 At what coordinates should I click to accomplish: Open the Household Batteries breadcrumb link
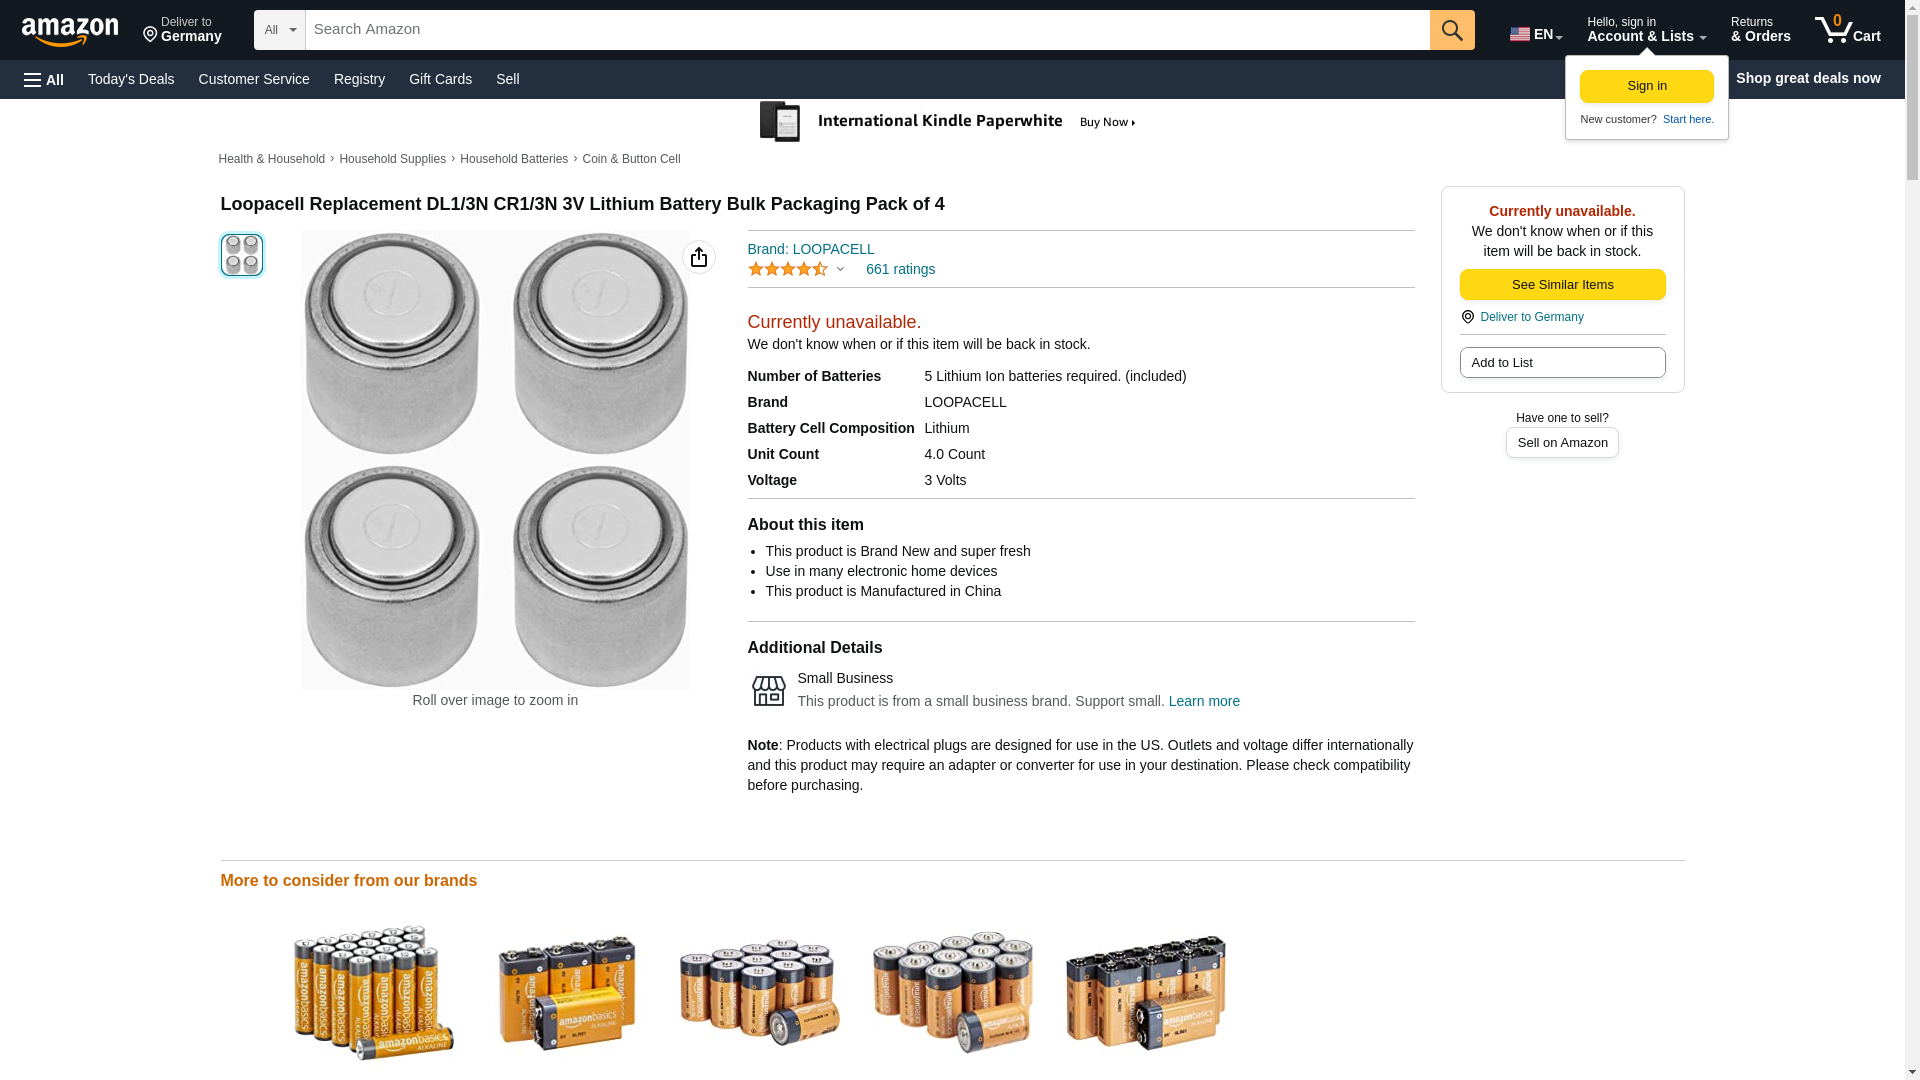[513, 159]
